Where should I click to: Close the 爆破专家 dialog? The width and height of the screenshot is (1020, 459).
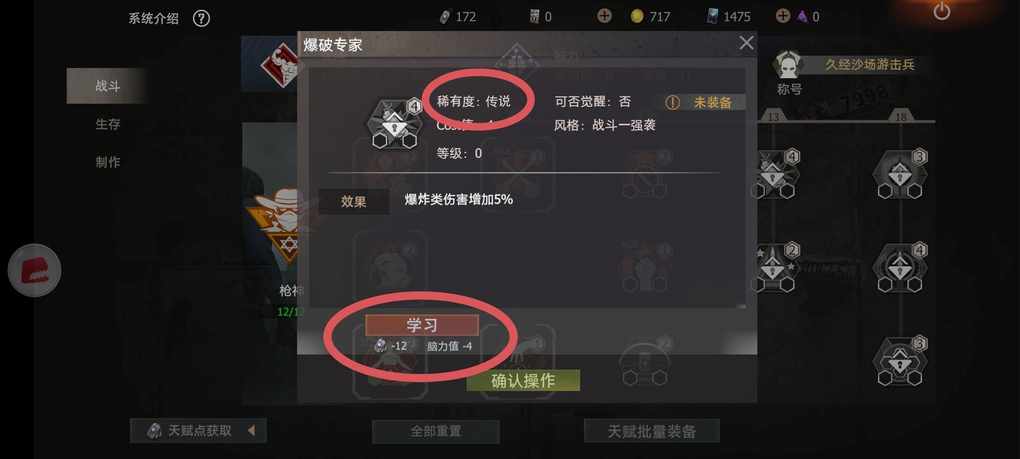coord(746,44)
